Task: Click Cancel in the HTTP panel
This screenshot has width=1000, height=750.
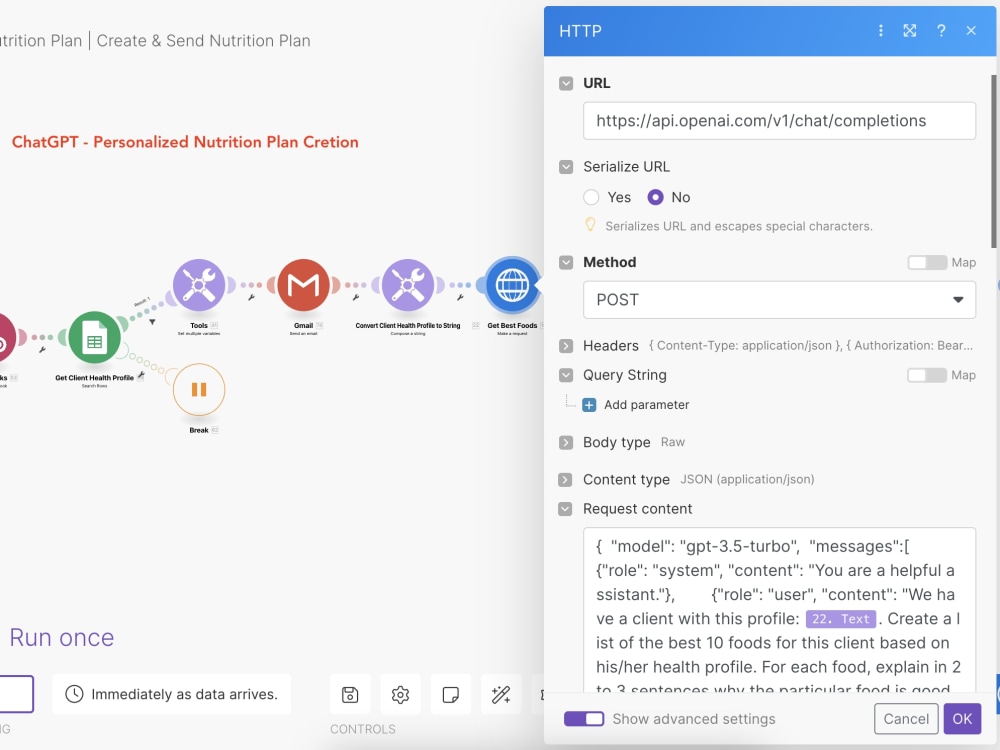Action: coord(906,719)
